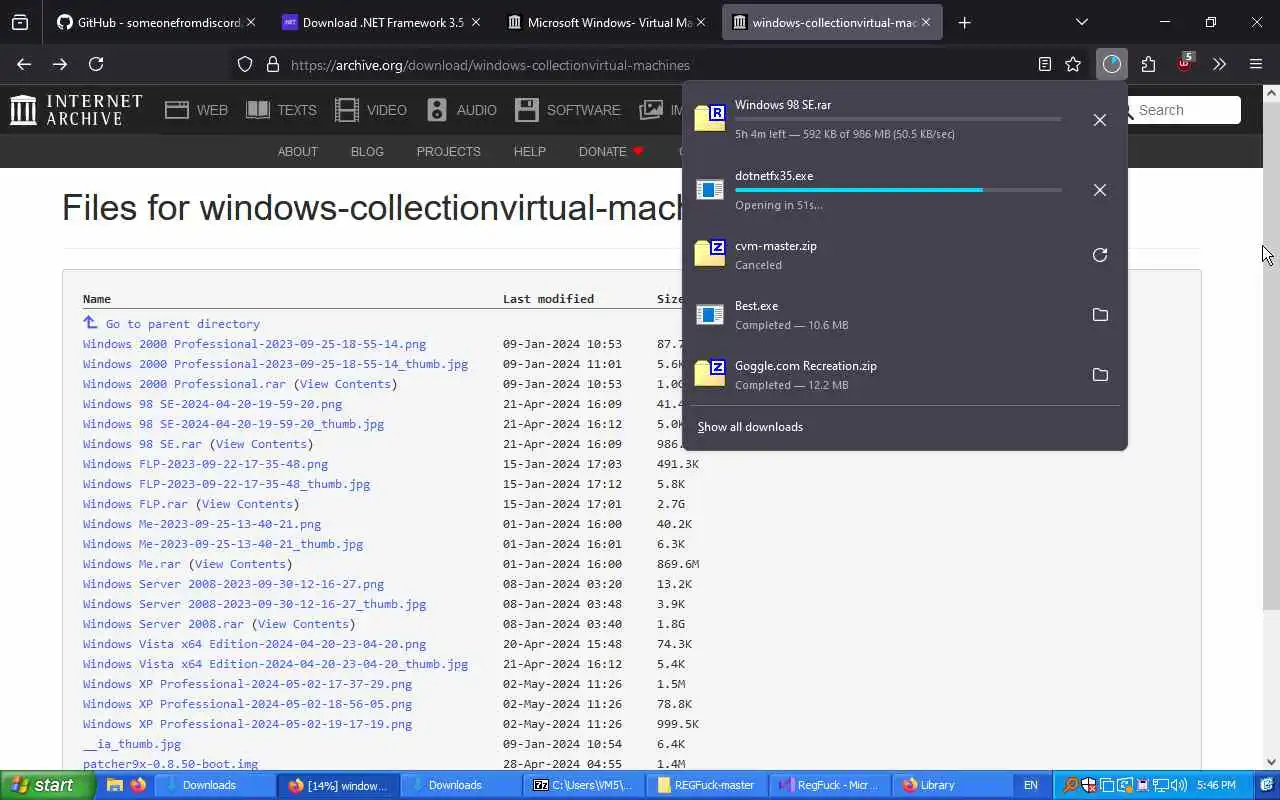Open Firefox application hamburger menu

click(1256, 64)
